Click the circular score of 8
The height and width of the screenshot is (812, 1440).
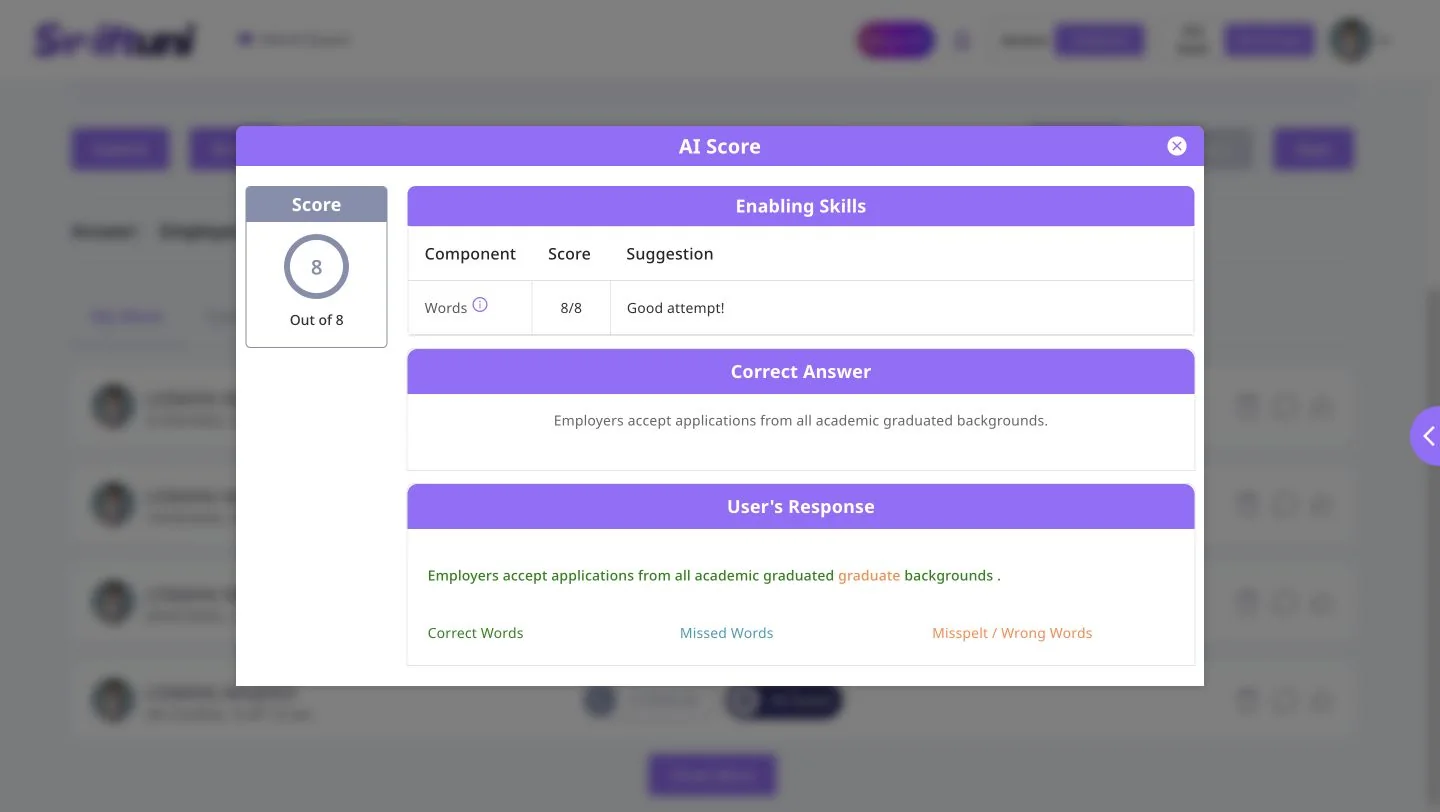coord(316,267)
